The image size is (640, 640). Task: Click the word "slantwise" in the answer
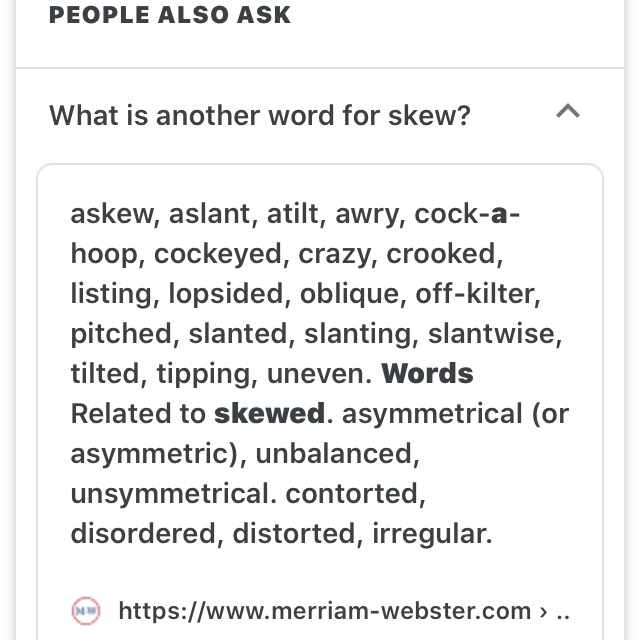[492, 333]
